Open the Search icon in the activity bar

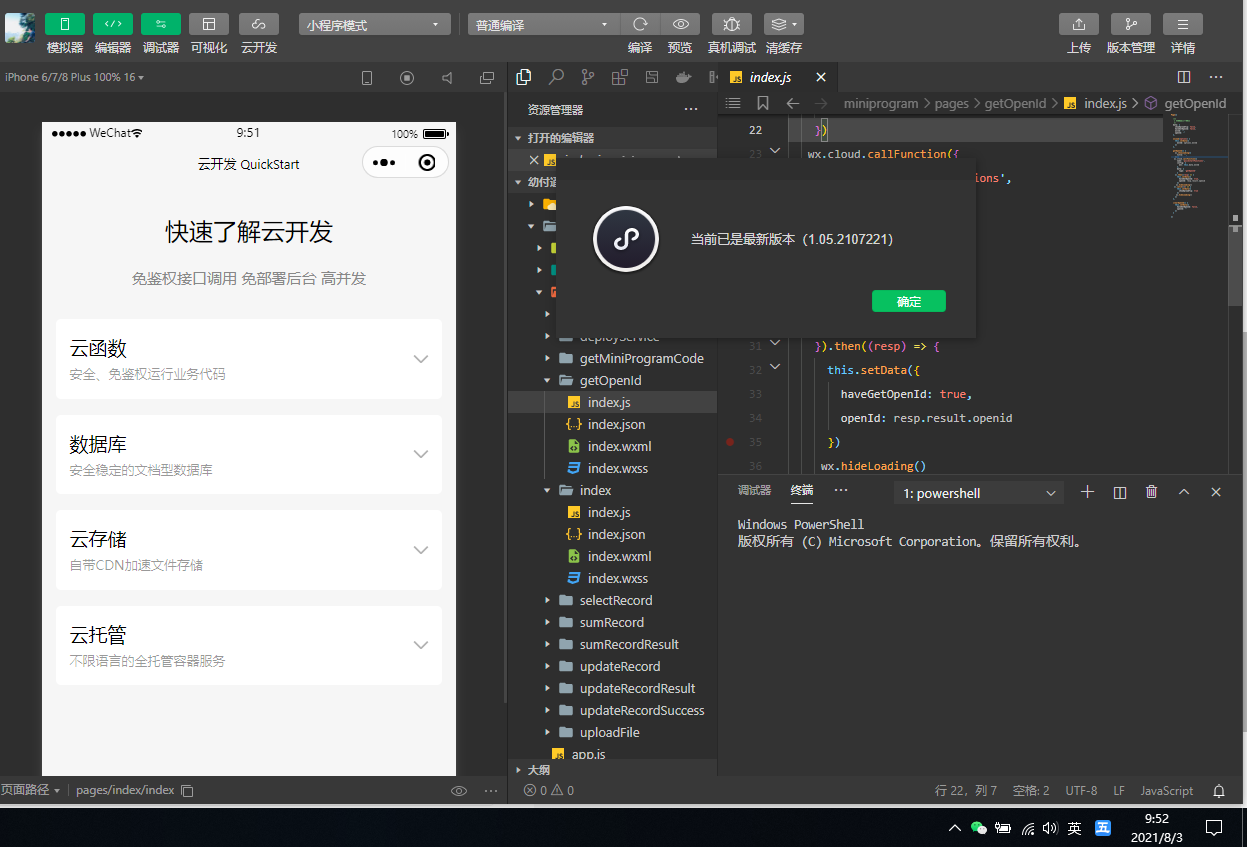pos(556,76)
